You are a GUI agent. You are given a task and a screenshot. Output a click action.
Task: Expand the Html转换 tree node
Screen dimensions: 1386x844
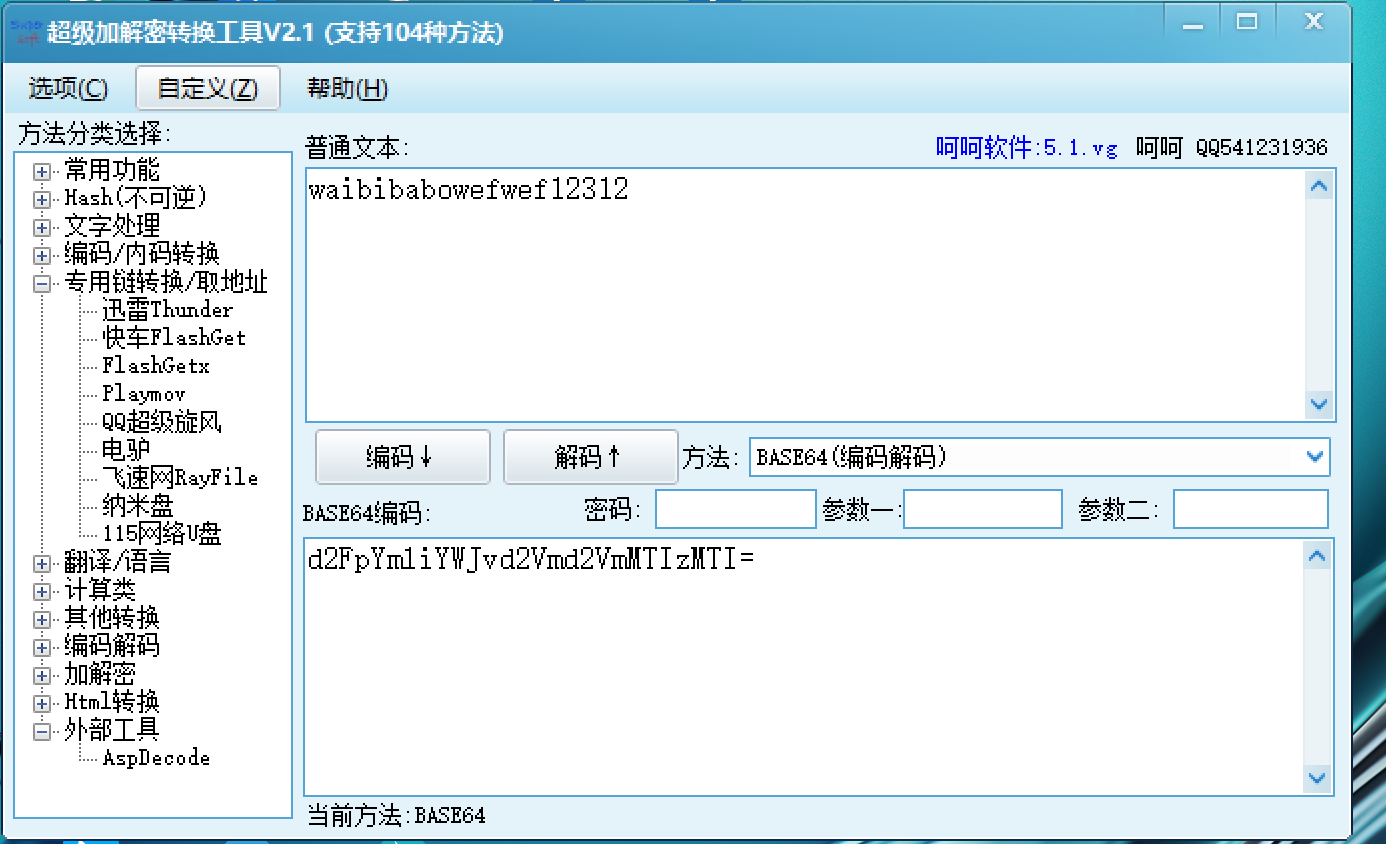click(42, 703)
